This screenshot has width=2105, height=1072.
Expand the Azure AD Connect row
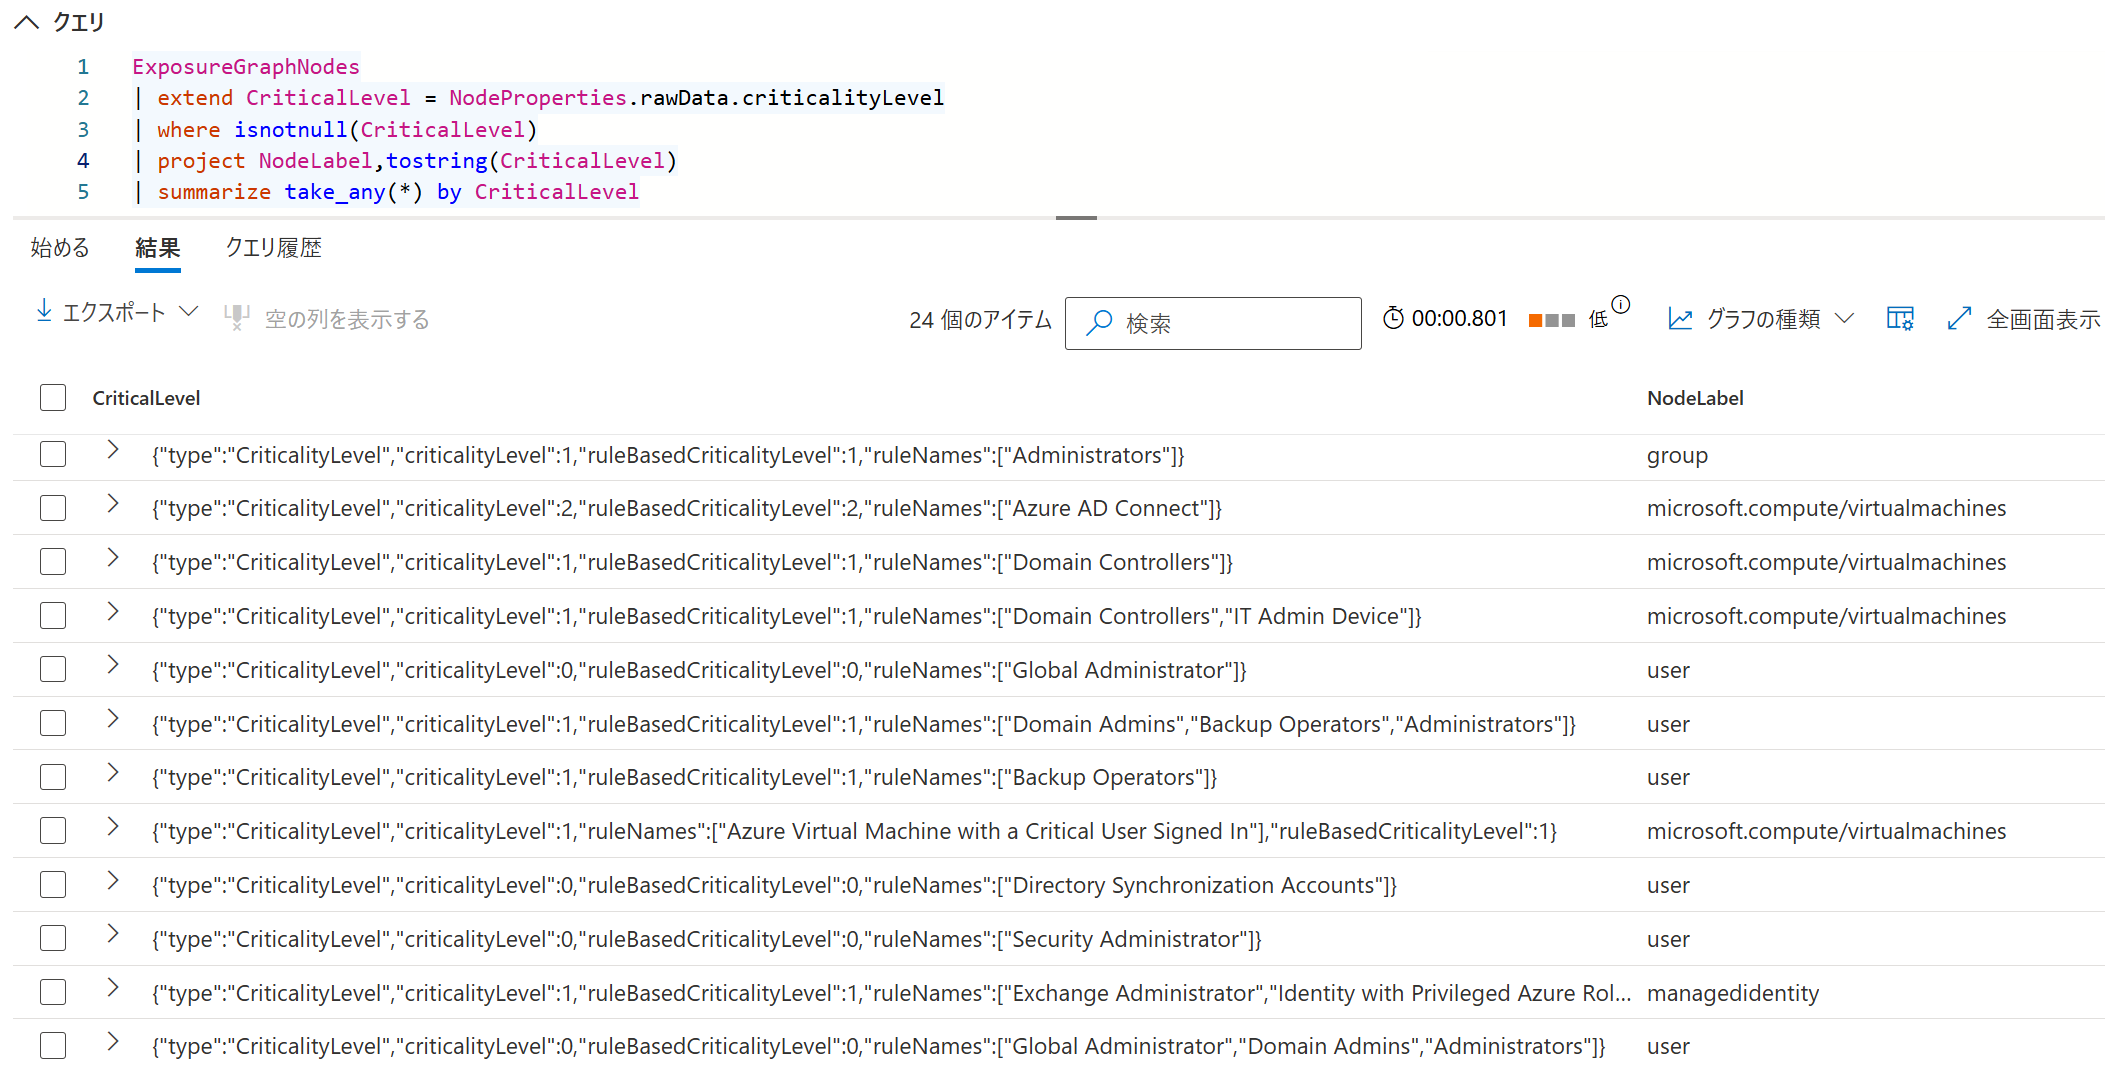coord(113,504)
